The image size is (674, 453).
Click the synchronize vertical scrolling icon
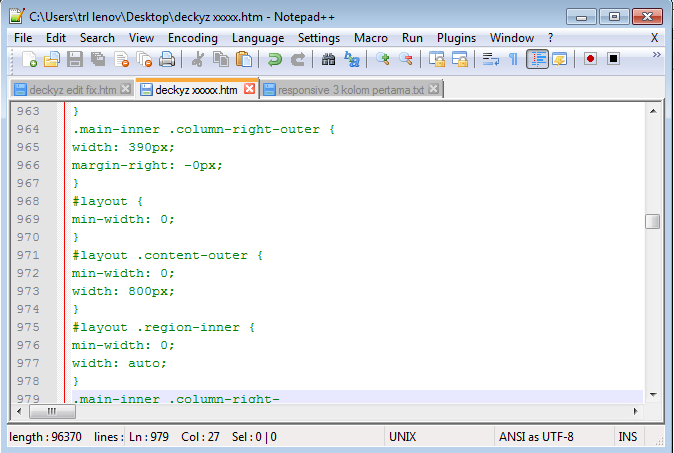pyautogui.click(x=437, y=59)
